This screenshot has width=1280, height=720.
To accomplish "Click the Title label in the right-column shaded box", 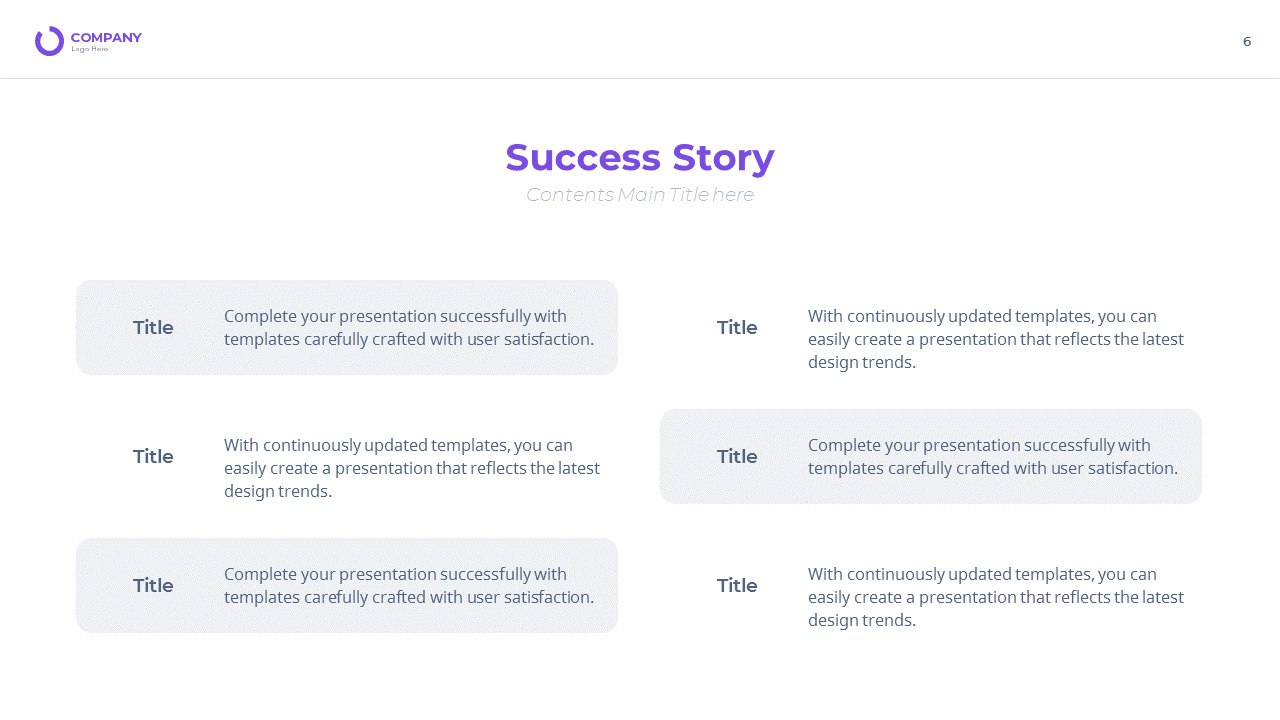I will pyautogui.click(x=737, y=456).
